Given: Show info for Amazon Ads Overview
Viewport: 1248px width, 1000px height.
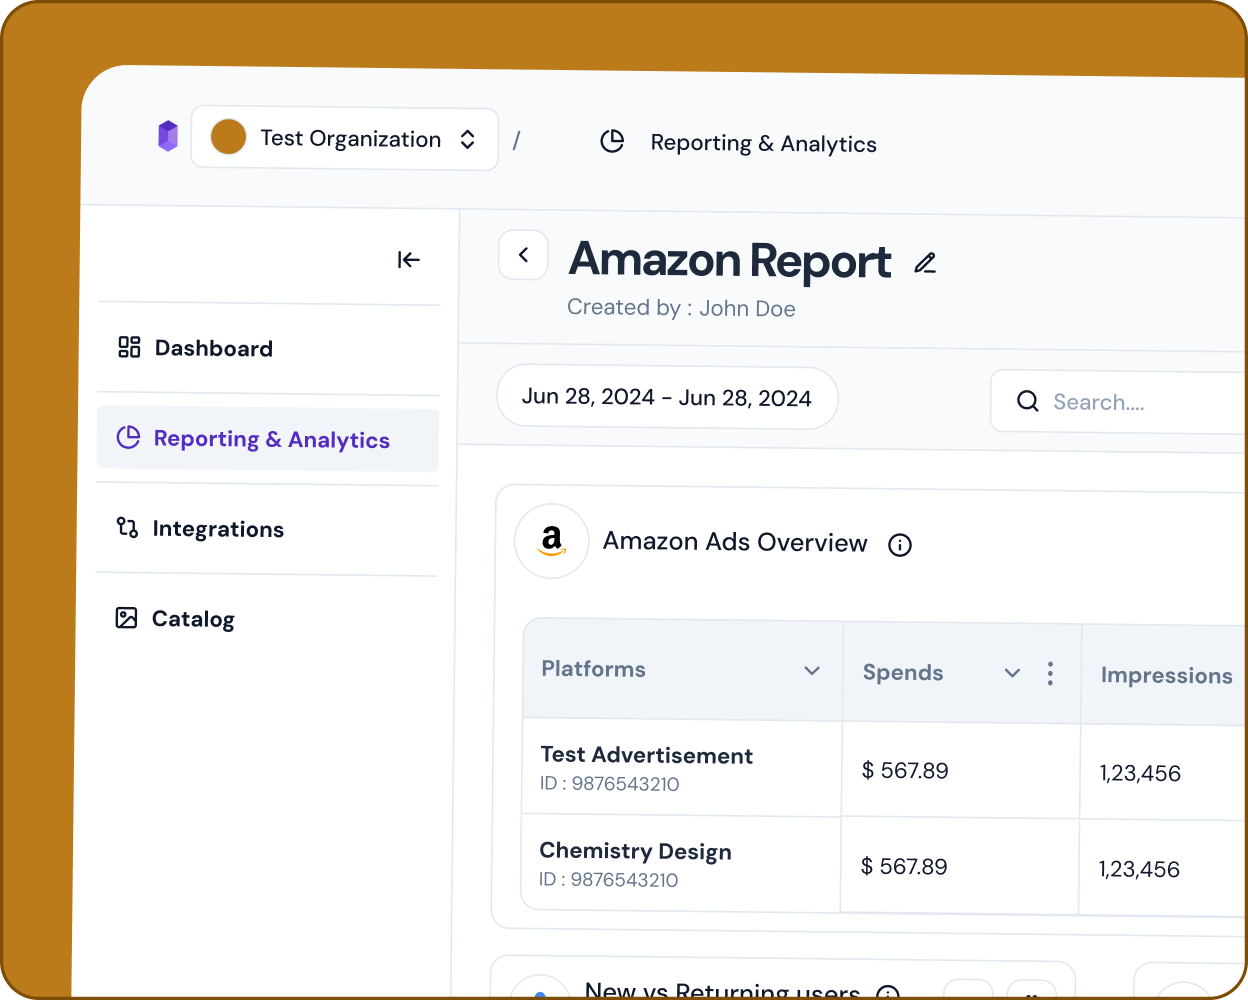Looking at the screenshot, I should tap(900, 545).
